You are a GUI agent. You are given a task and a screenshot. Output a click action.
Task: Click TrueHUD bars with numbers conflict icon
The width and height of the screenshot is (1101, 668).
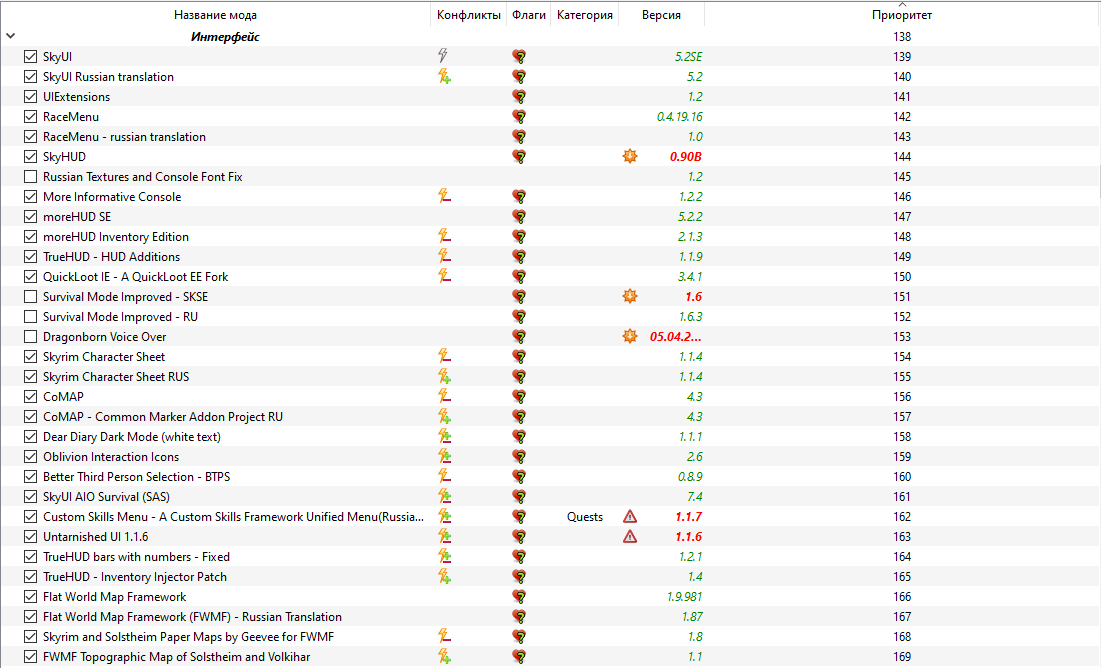tap(444, 556)
